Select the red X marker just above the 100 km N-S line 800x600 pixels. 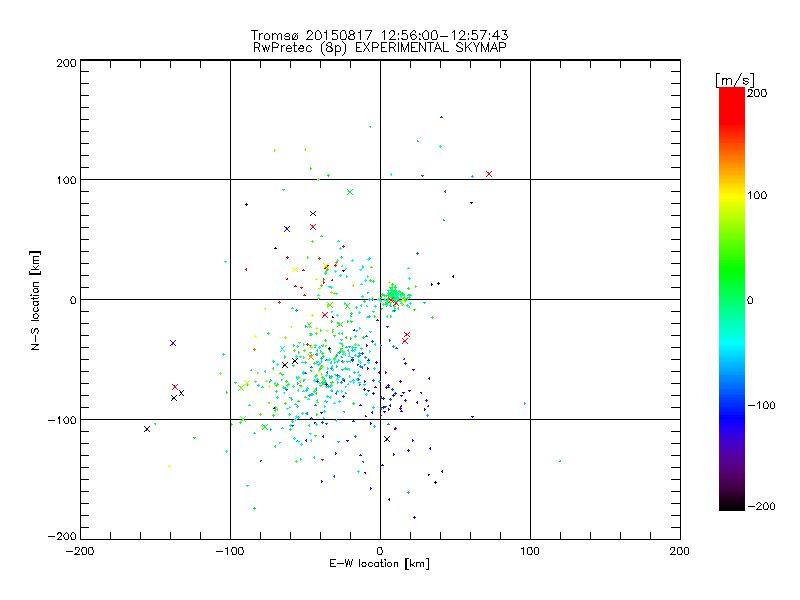pyautogui.click(x=489, y=174)
